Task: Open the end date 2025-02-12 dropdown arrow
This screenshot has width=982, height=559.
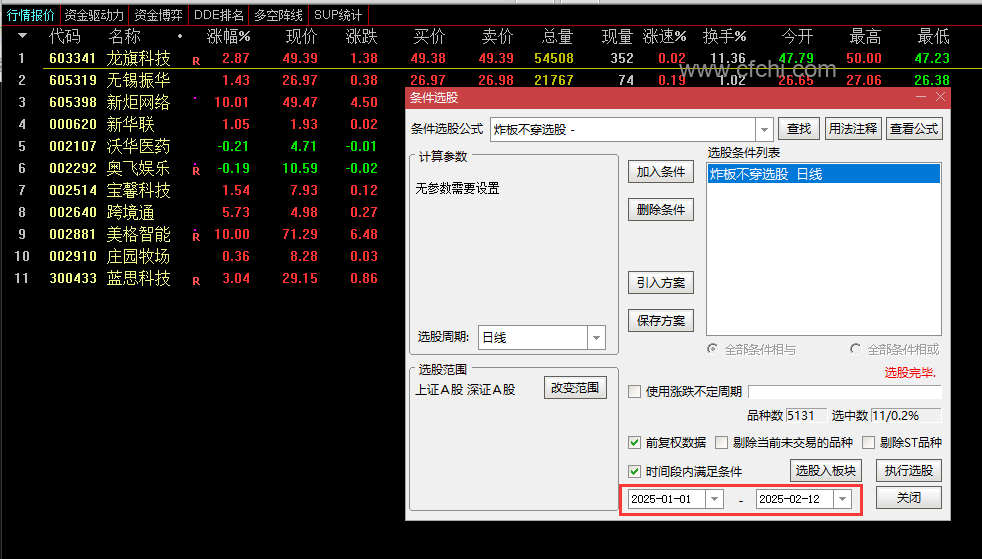Action: [842, 499]
